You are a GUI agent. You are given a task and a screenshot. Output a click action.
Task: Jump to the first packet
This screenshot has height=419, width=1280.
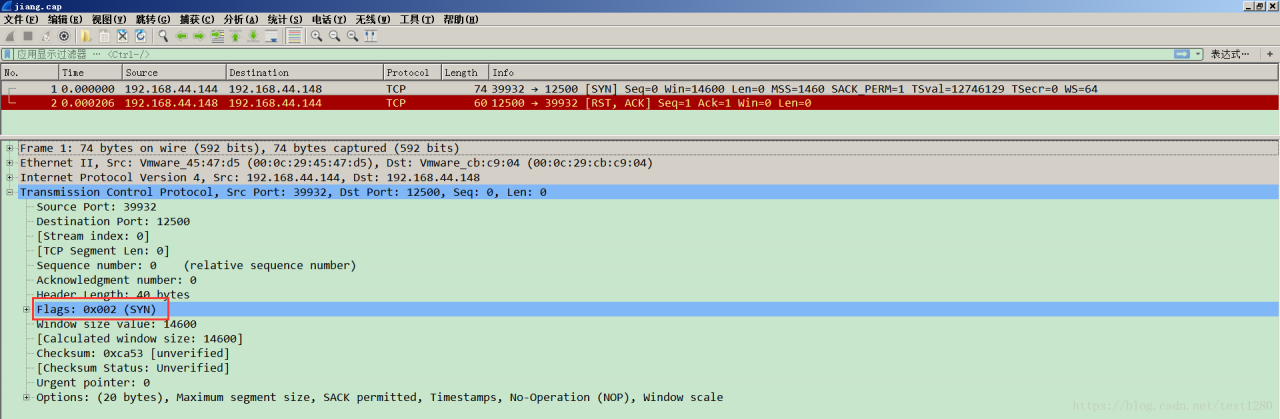coord(235,36)
